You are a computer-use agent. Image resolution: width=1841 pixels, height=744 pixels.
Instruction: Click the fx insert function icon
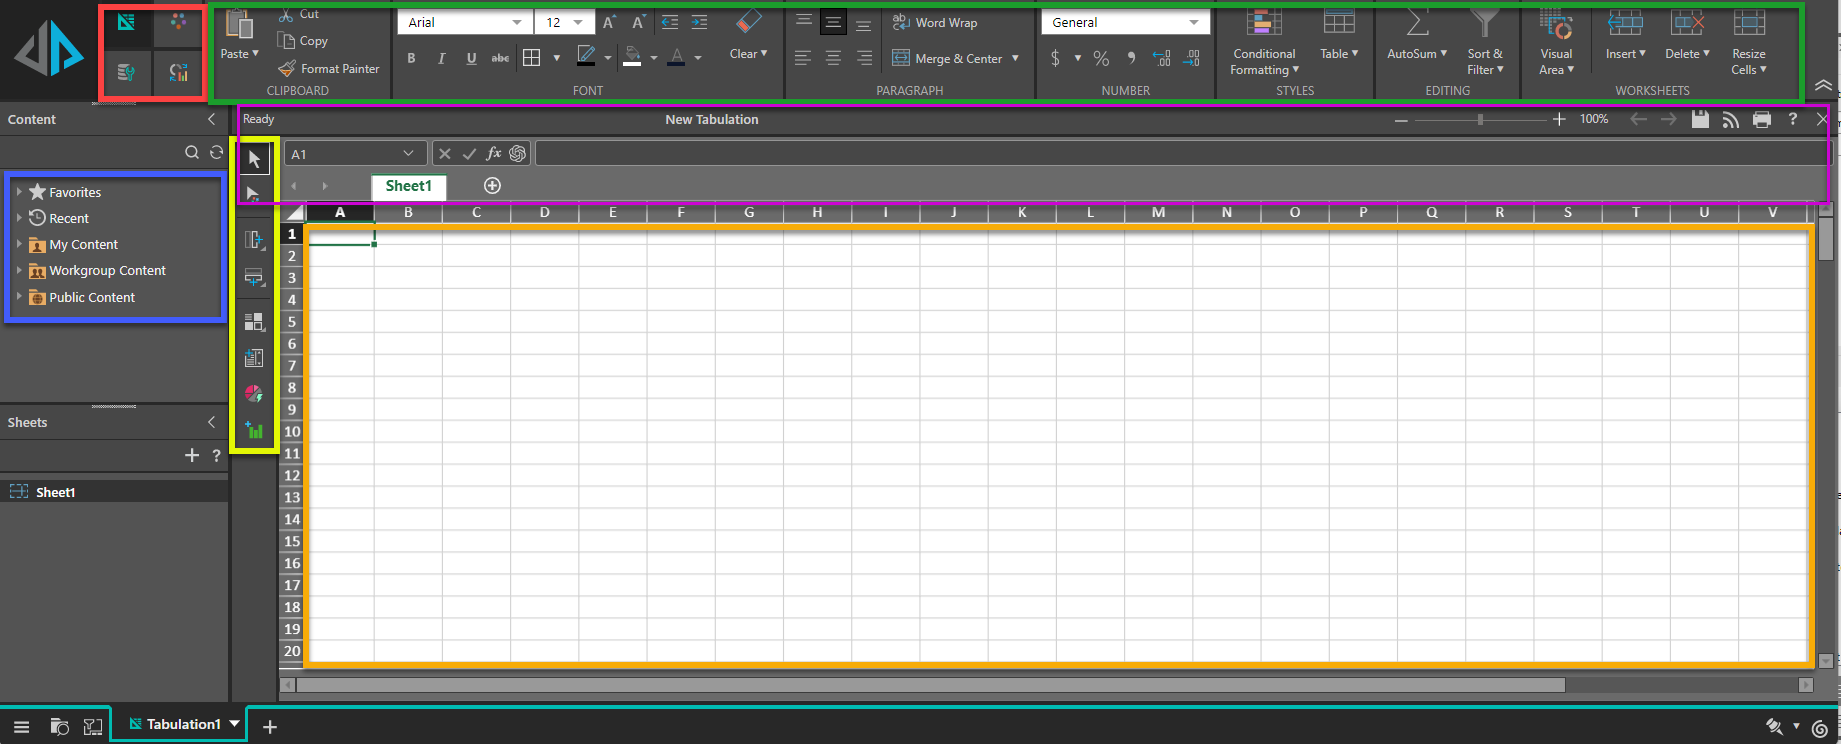[x=493, y=154]
